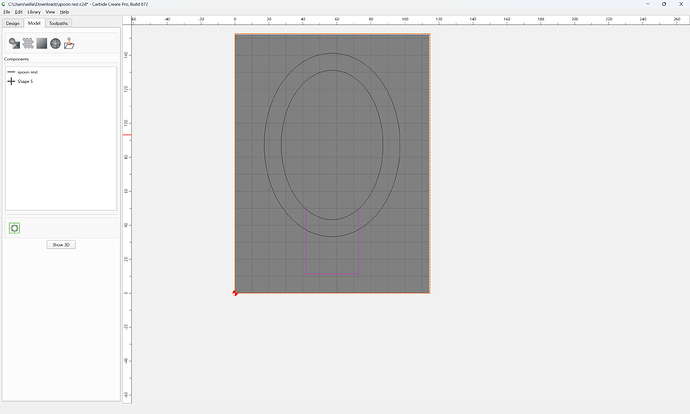
Task: Click the Components label text
Action: click(16, 59)
